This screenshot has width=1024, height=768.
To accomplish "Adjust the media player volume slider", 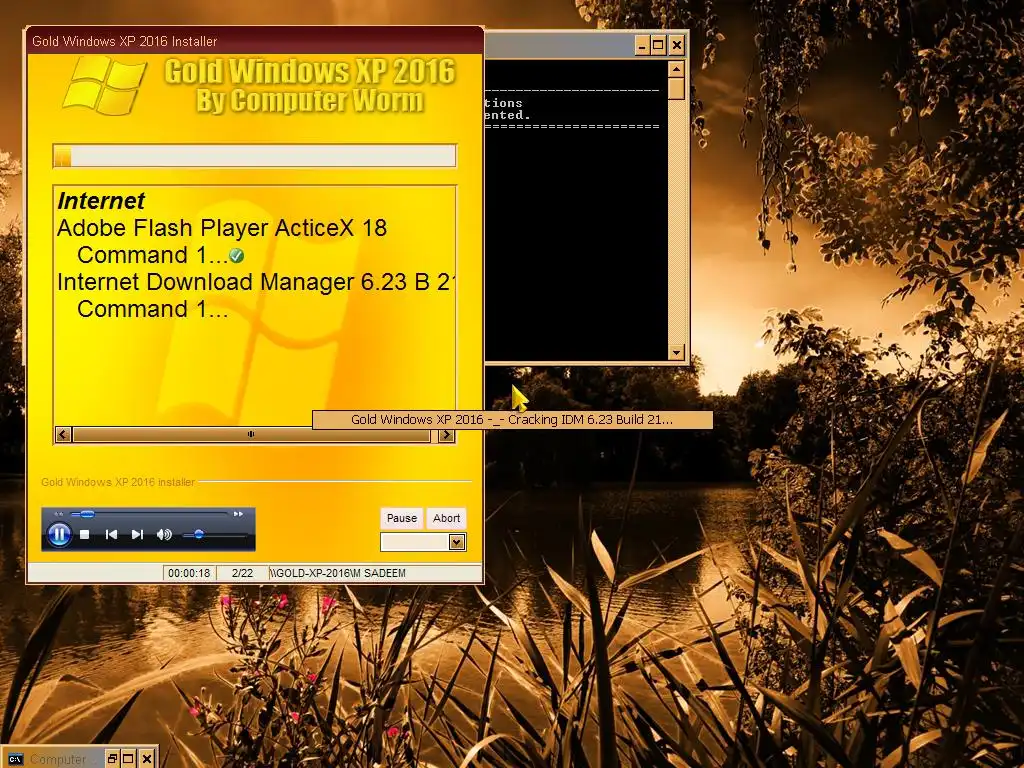I will coord(199,535).
